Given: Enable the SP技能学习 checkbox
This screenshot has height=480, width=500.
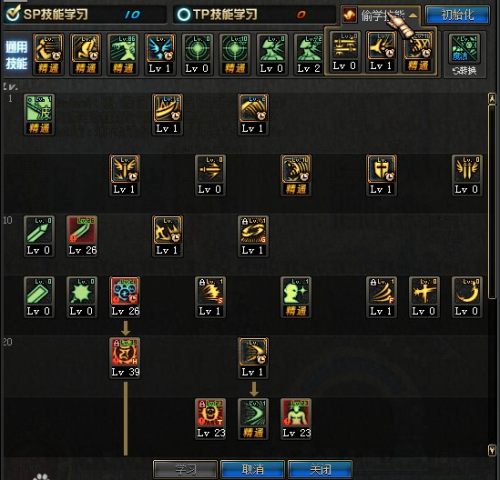Looking at the screenshot, I should click(13, 13).
